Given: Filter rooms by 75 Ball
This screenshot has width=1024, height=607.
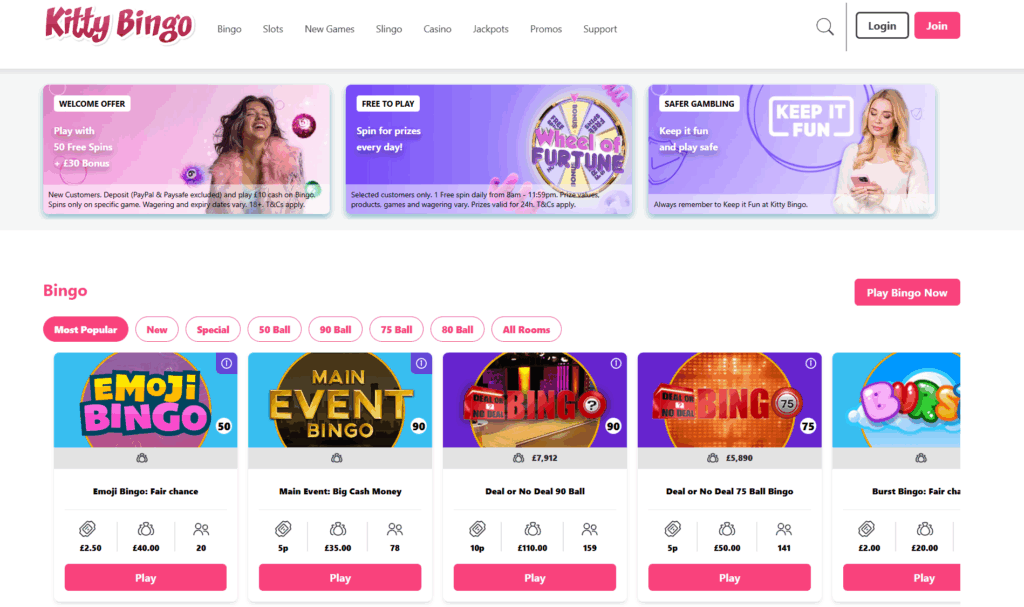Looking at the screenshot, I should pyautogui.click(x=396, y=329).
